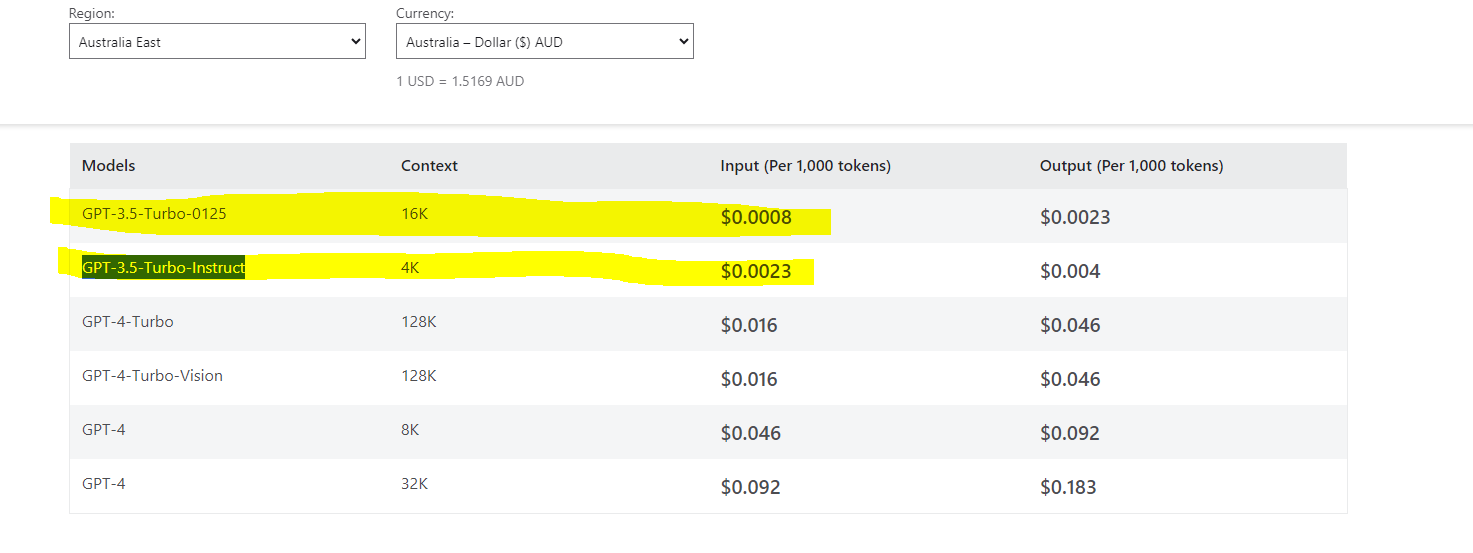Click the 4K context value
Viewport: 1473px width, 553px height.
pyautogui.click(x=410, y=268)
